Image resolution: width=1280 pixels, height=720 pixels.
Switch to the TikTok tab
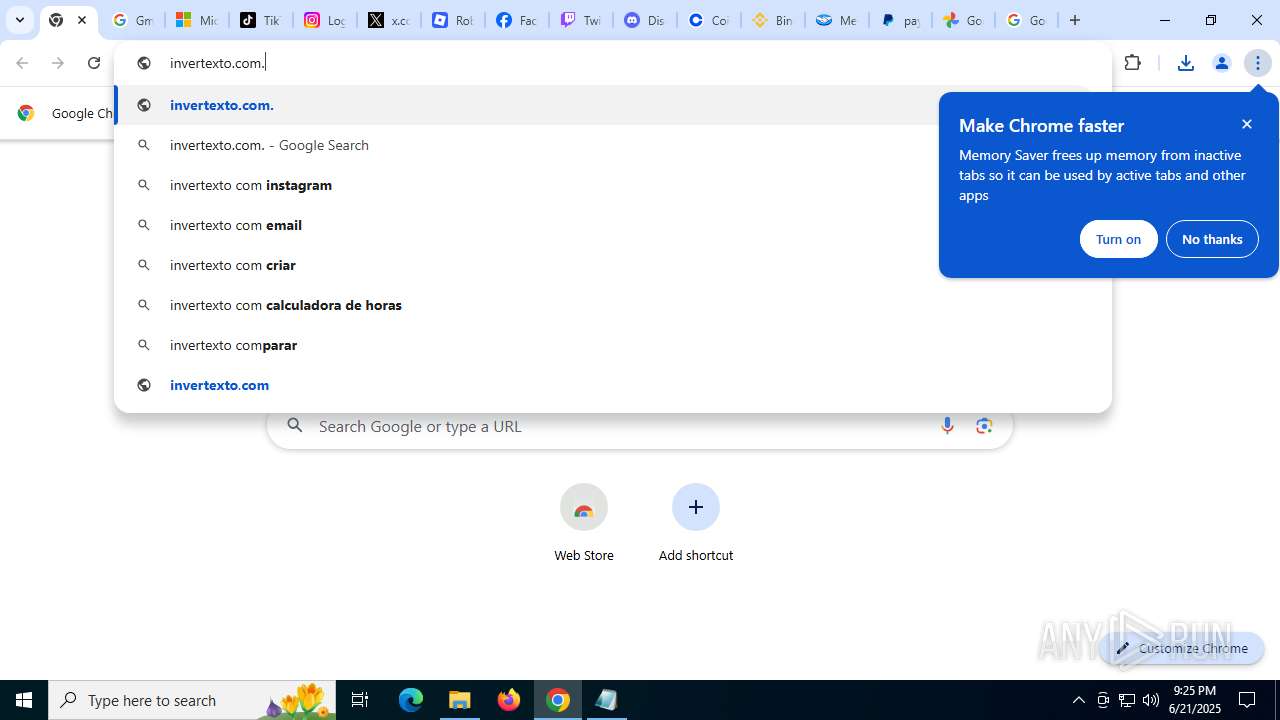pos(260,20)
